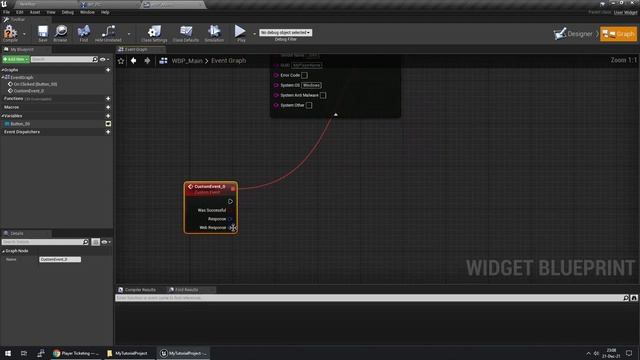Viewport: 640px width, 360px height.
Task: Open the Play options dropdown arrow
Action: pyautogui.click(x=254, y=33)
